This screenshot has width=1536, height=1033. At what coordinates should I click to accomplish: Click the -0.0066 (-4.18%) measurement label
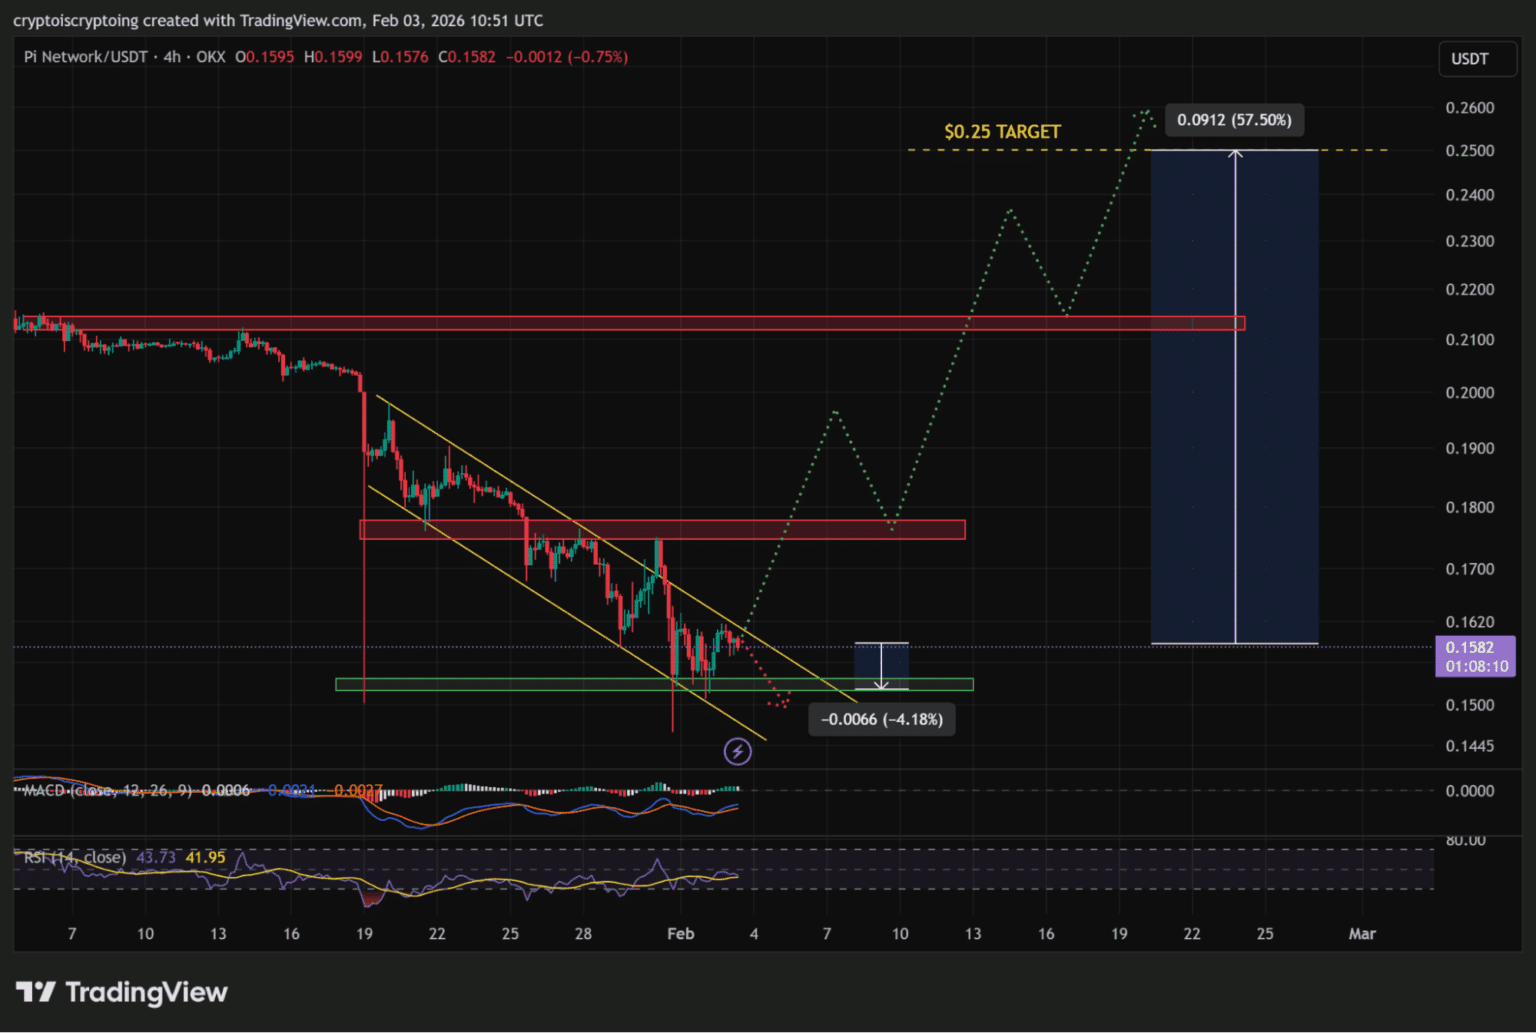(881, 719)
